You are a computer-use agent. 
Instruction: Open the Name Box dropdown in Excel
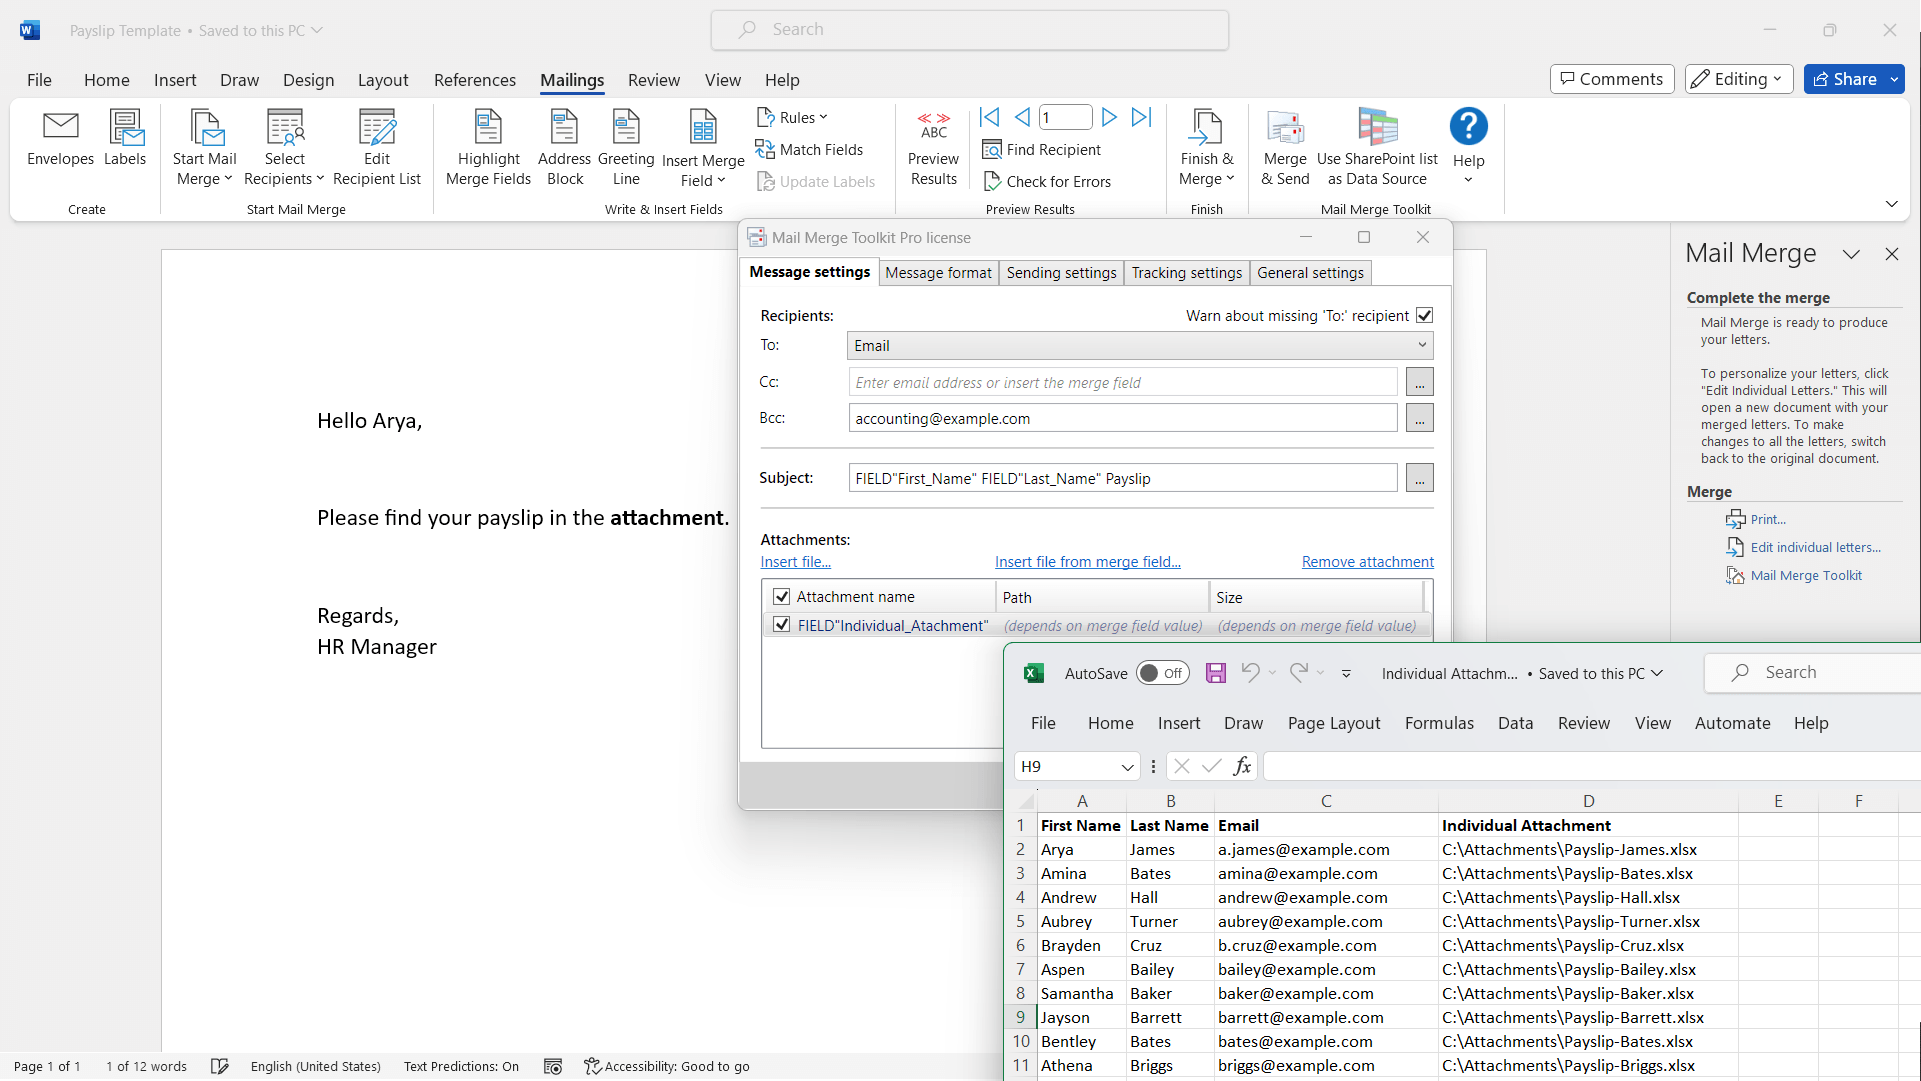coord(1127,766)
